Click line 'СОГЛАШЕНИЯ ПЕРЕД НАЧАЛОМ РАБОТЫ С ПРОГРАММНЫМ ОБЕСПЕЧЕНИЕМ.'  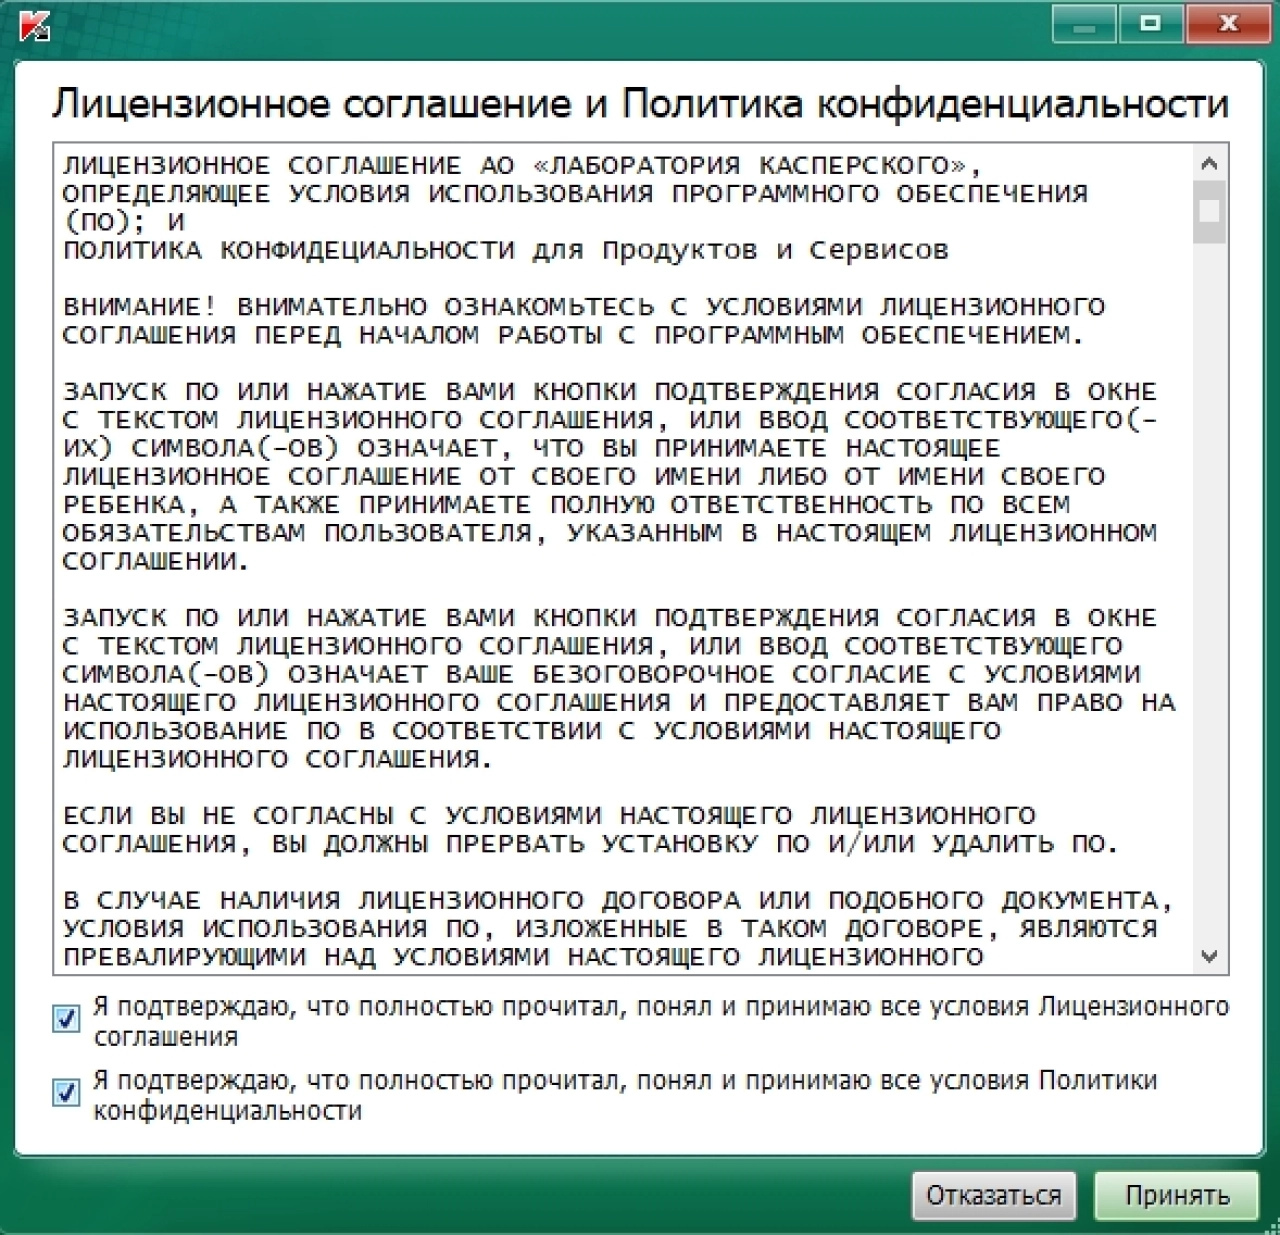573,335
